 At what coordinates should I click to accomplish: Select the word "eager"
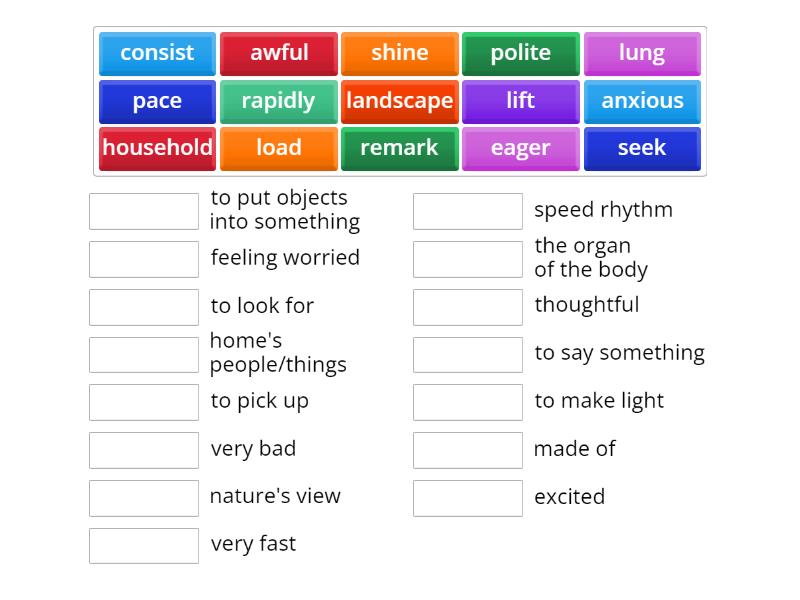click(521, 148)
